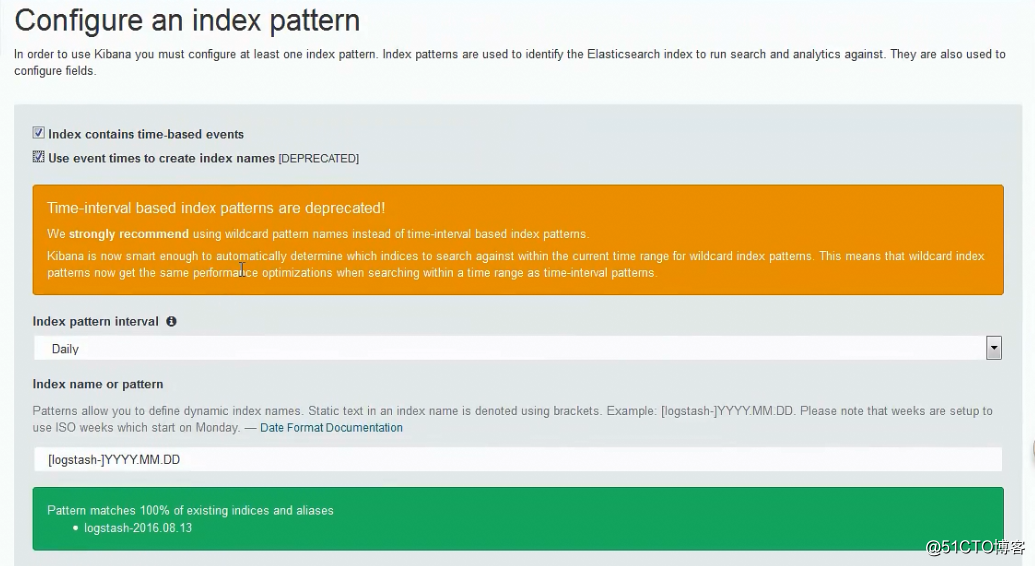Screen dimensions: 1035x566
Task: Select the logstash-2016.08.13 matched index
Action: pos(138,528)
